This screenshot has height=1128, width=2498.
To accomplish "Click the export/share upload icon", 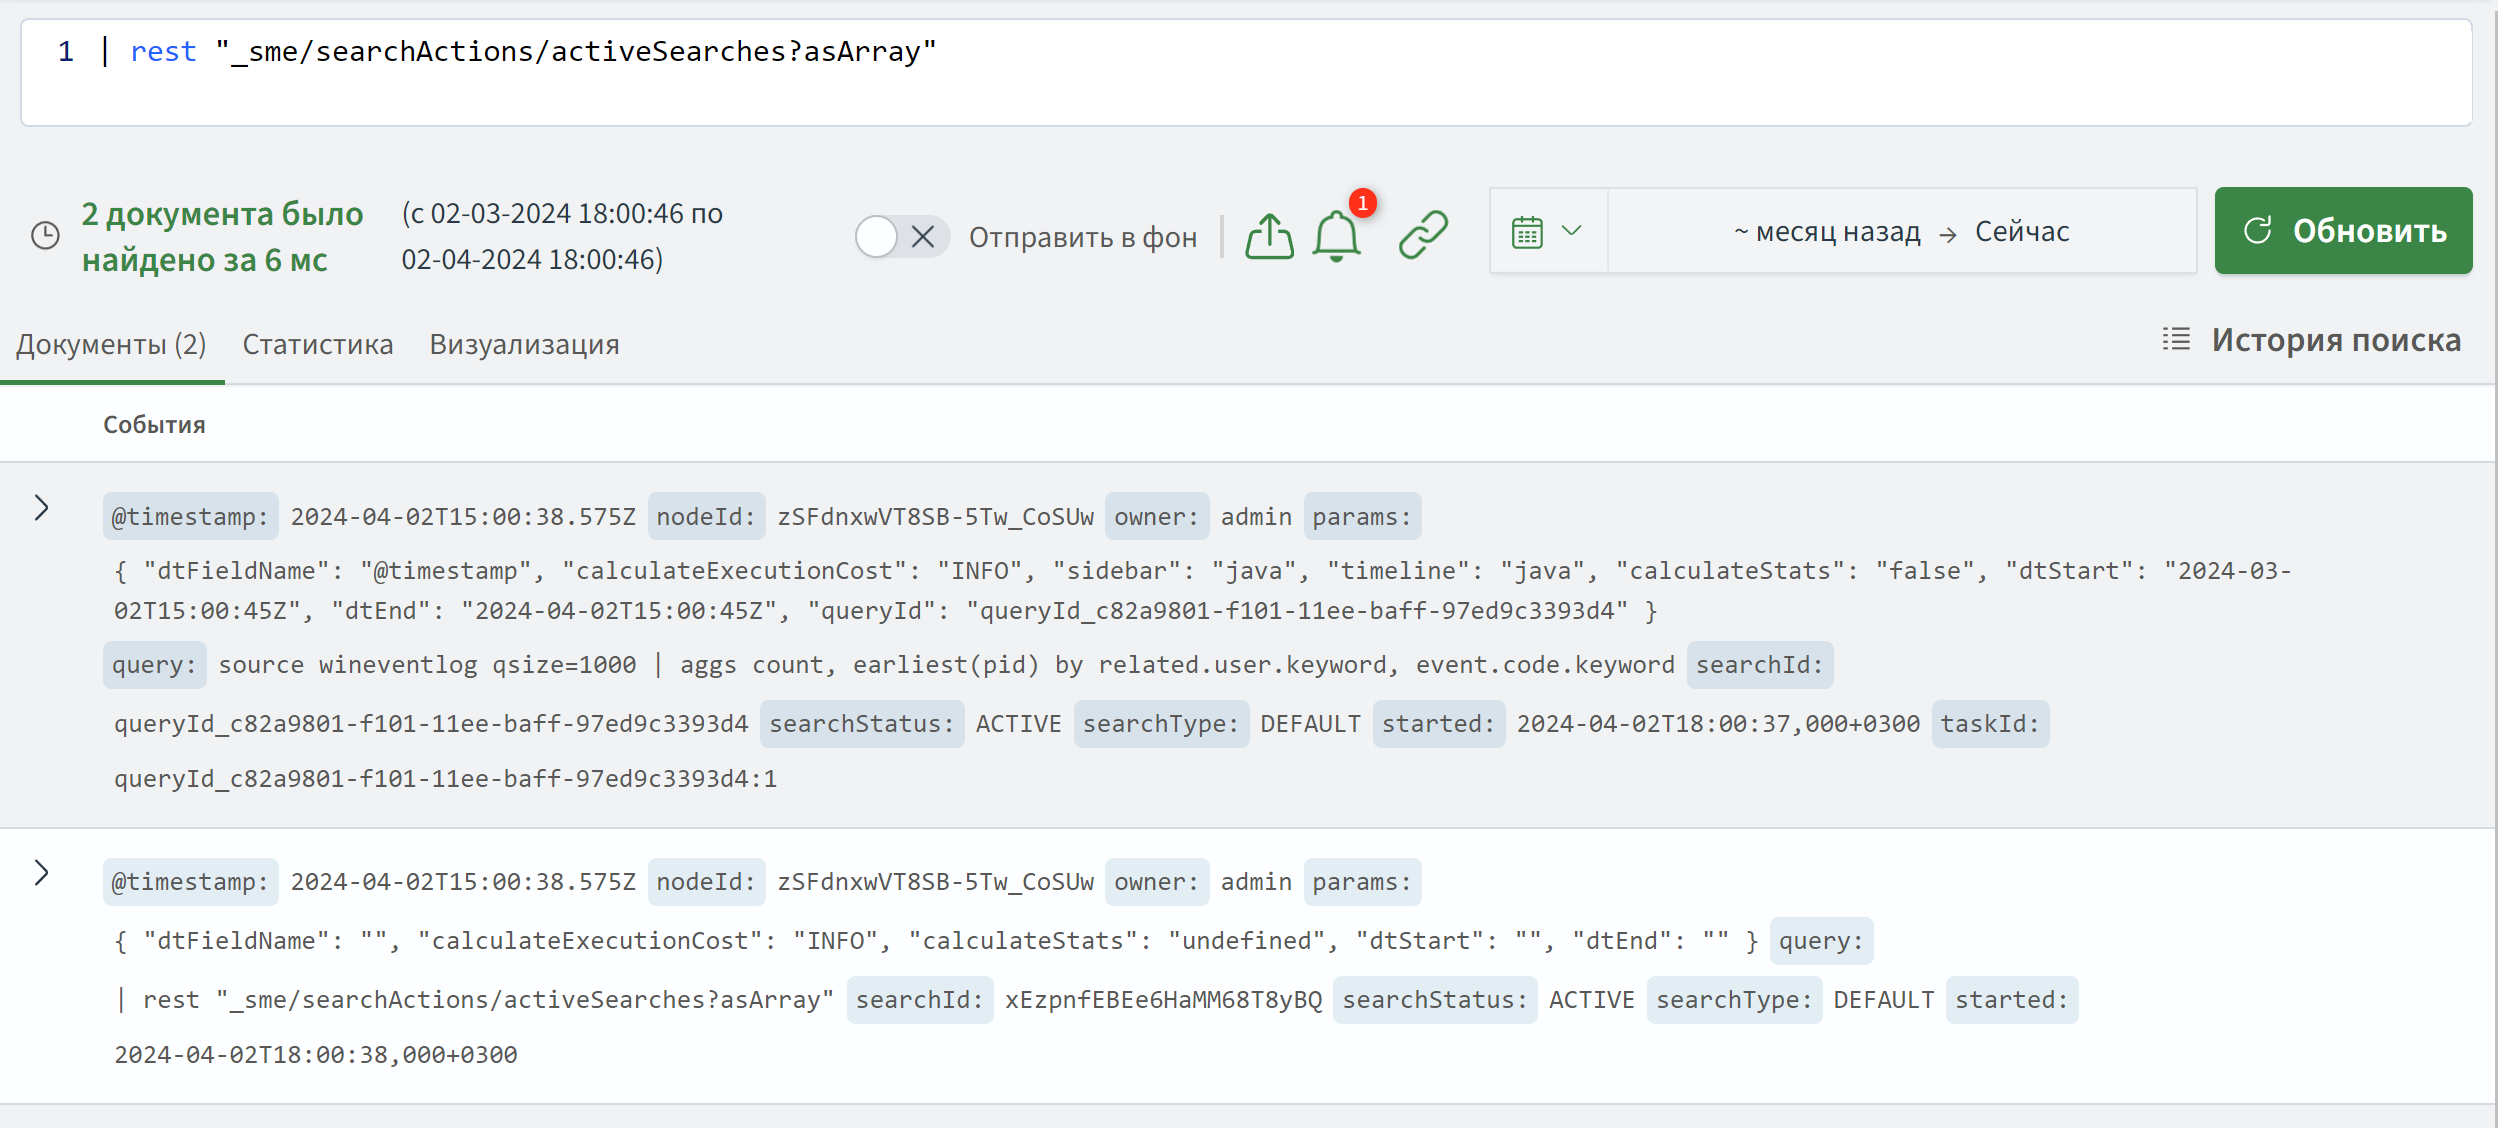I will pos(1269,237).
